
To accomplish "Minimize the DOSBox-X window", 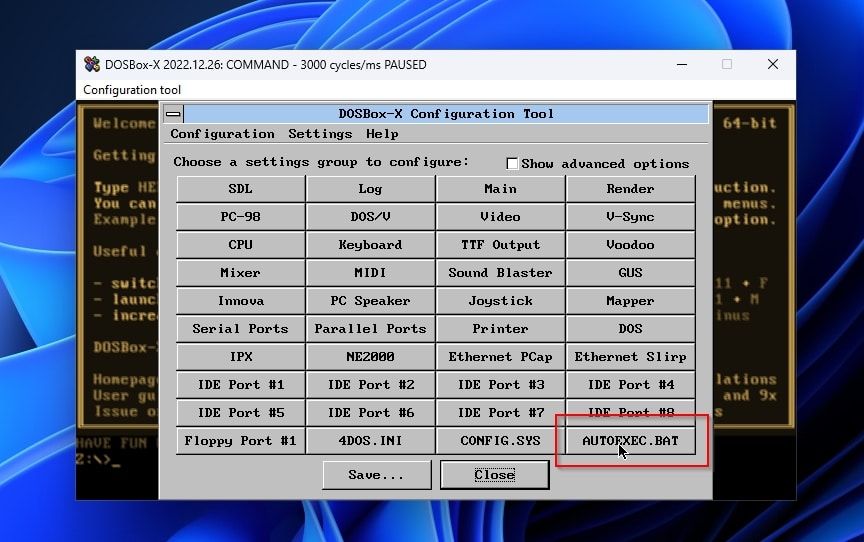I will pyautogui.click(x=681, y=65).
